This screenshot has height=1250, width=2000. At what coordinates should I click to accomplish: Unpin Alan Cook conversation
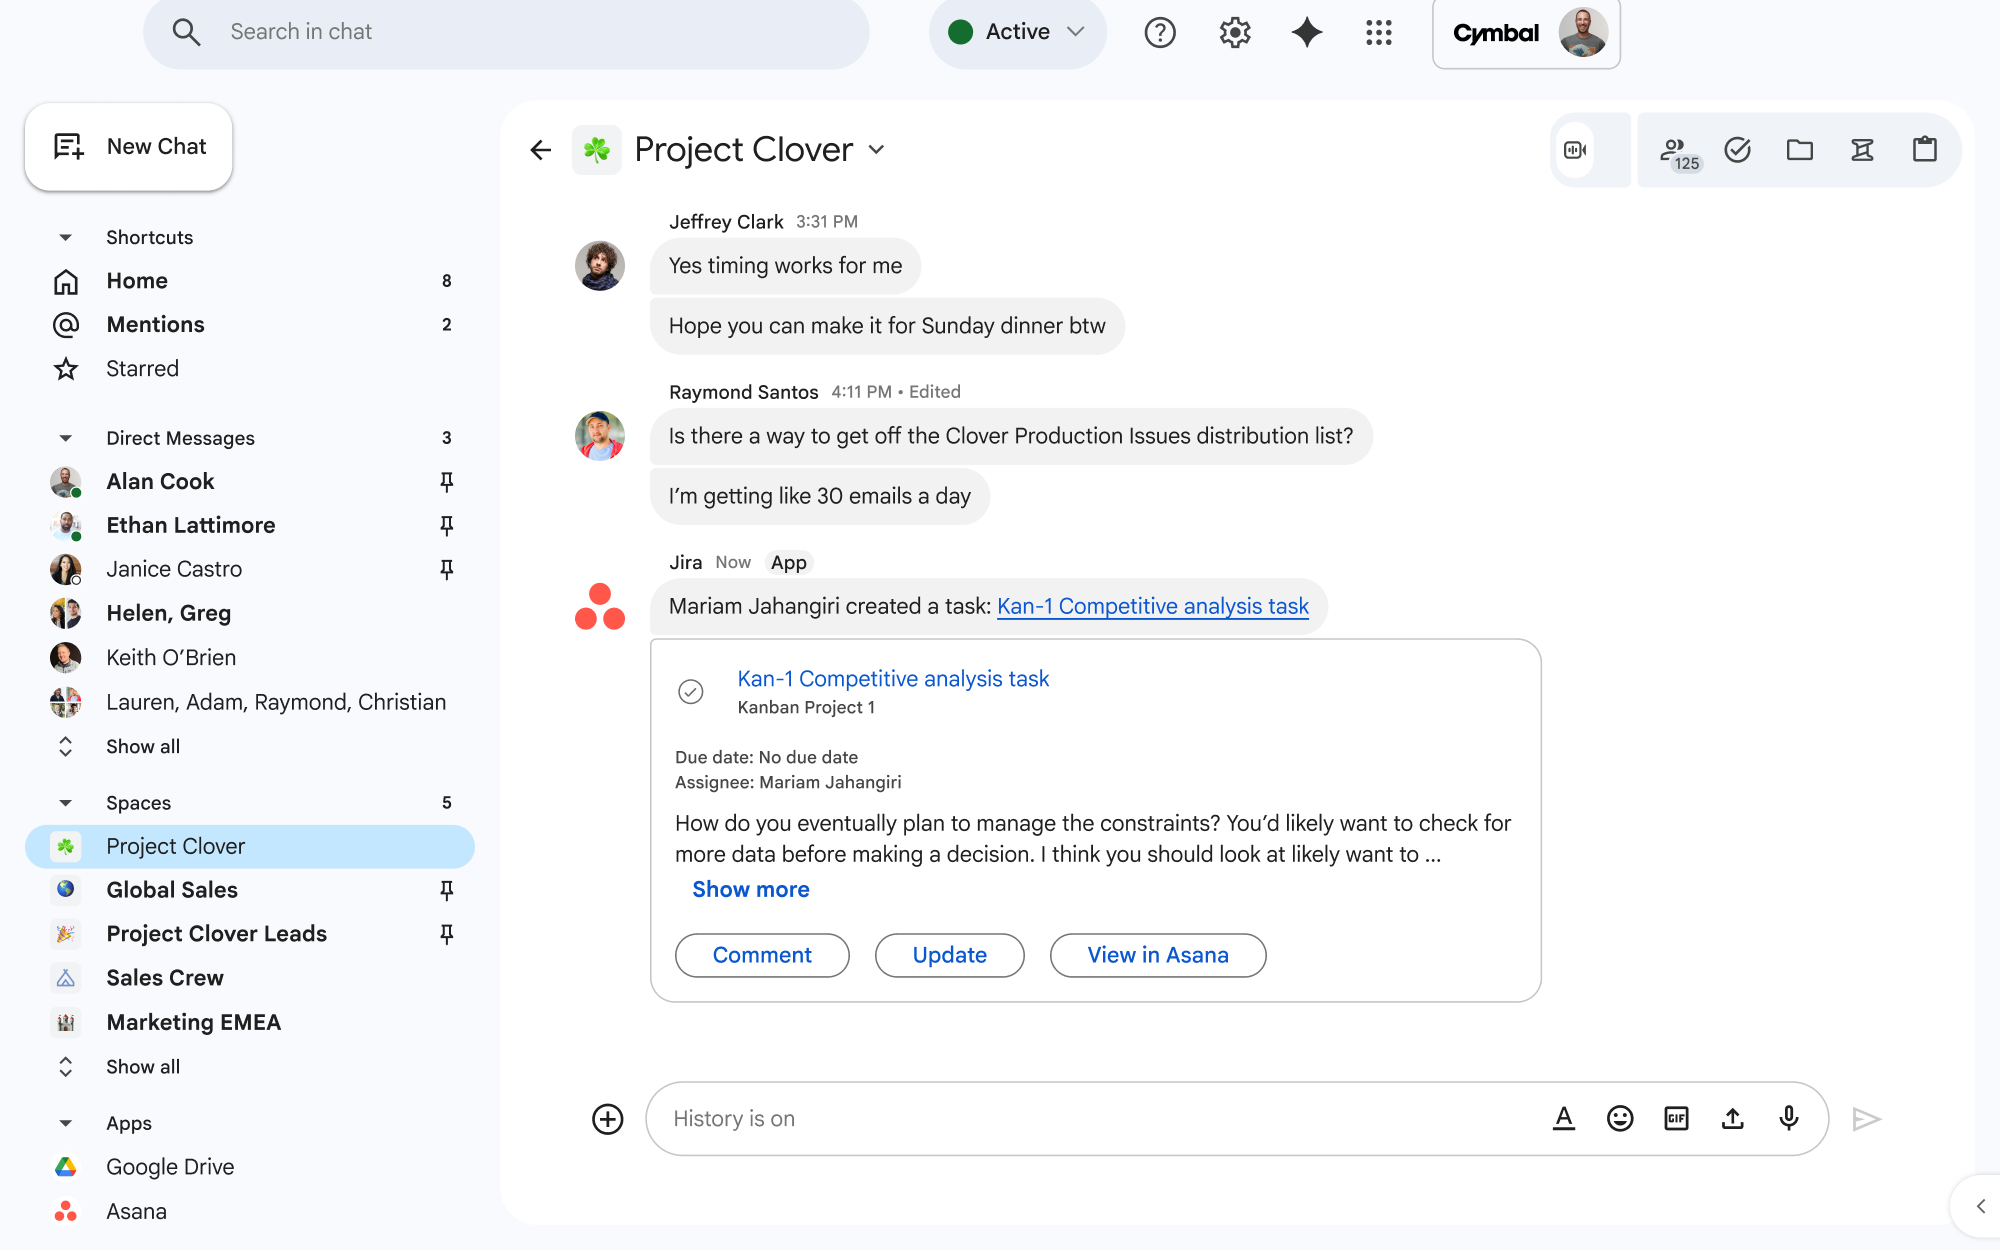(447, 482)
